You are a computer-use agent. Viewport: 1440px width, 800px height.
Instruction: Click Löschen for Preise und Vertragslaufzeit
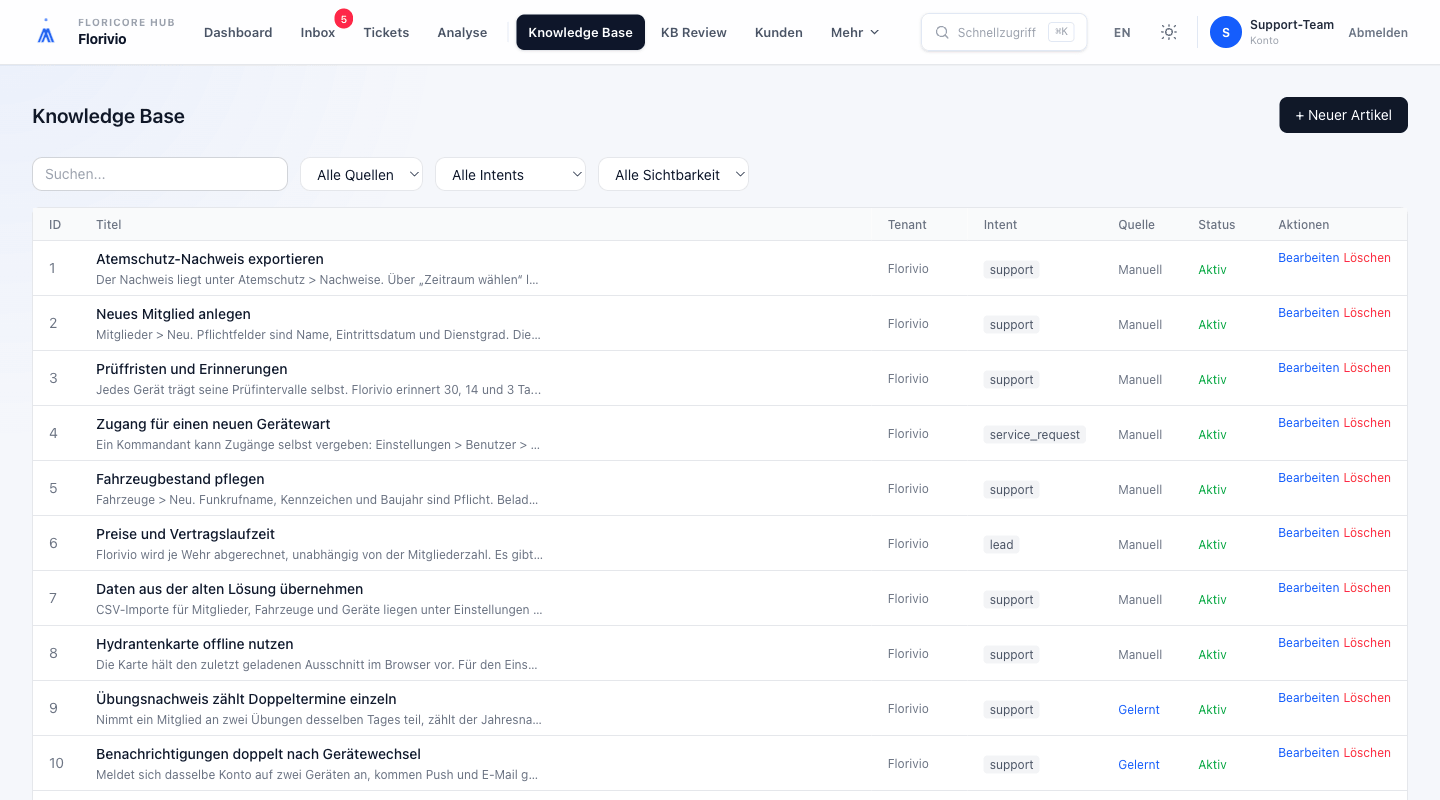(1367, 533)
